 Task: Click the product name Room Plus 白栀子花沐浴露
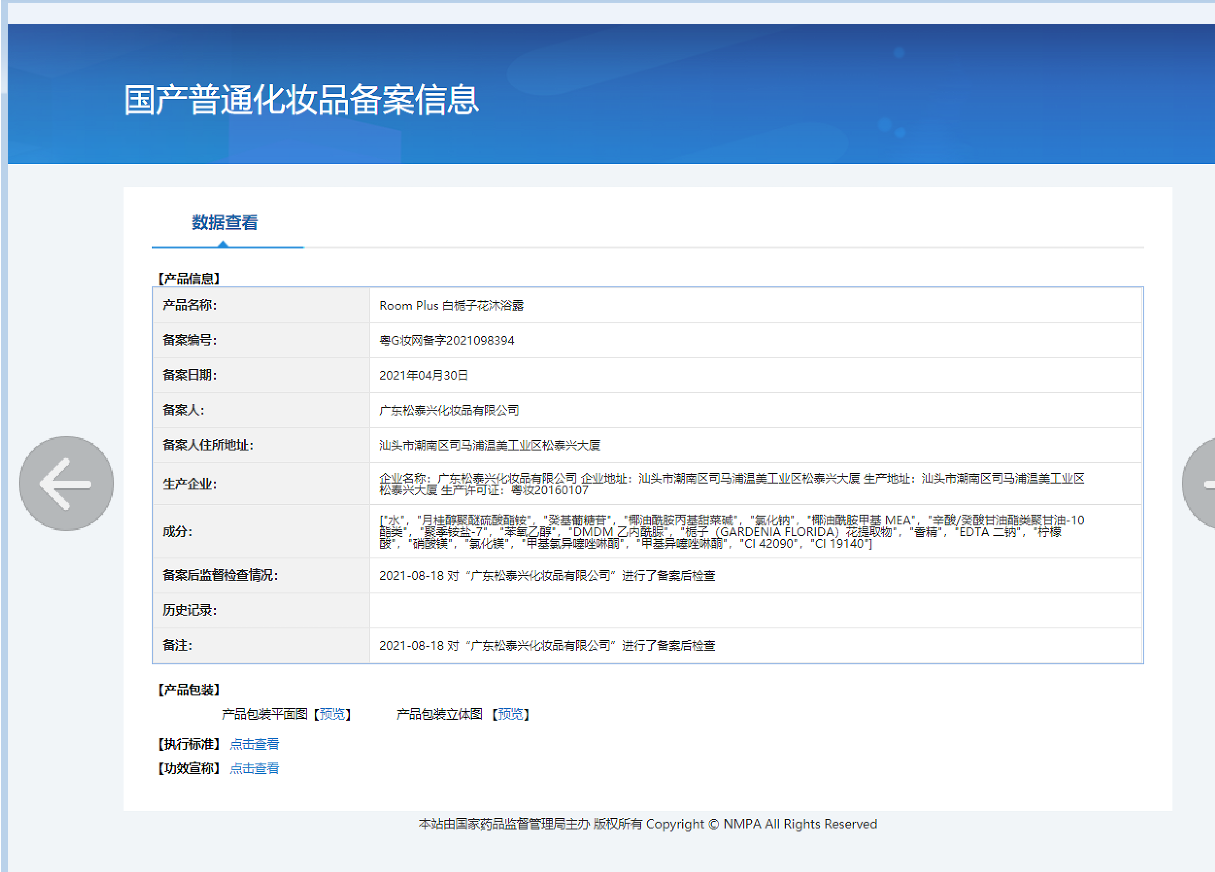(x=451, y=305)
